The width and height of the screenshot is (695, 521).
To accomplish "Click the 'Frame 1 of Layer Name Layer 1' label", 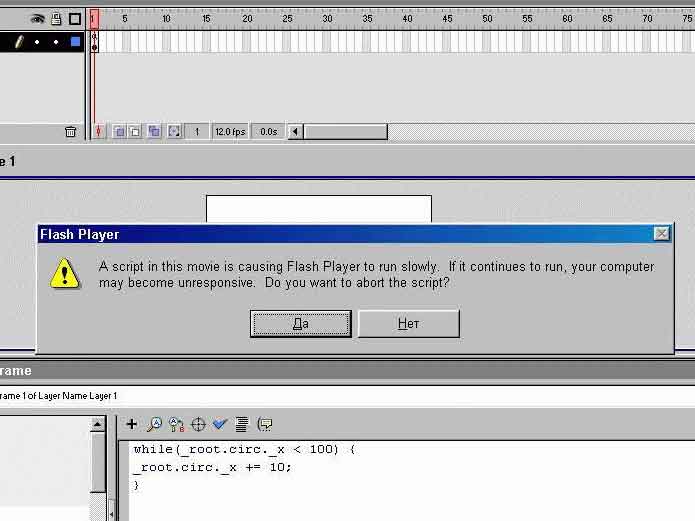I will (58, 396).
